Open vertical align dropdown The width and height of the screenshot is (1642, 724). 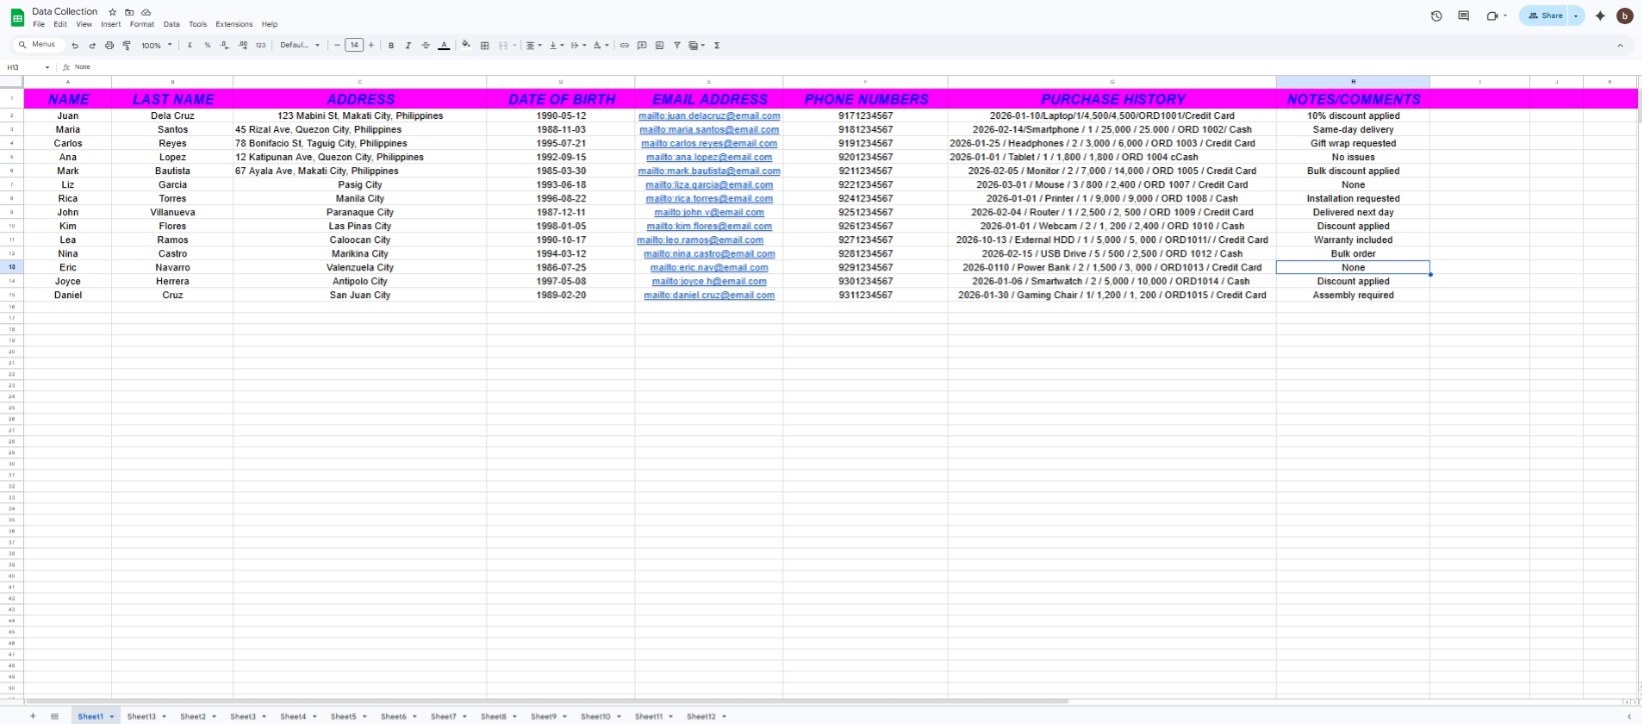point(555,45)
